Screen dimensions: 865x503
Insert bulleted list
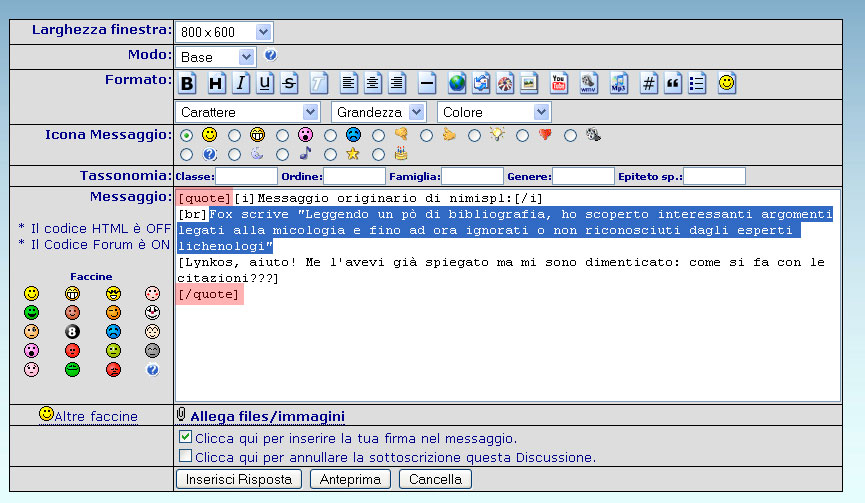697,83
